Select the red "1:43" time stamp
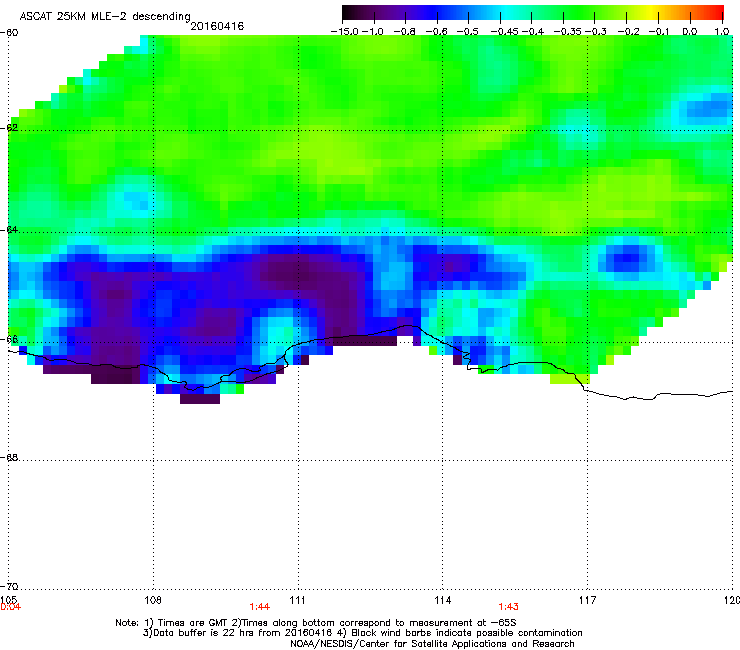 (508, 607)
